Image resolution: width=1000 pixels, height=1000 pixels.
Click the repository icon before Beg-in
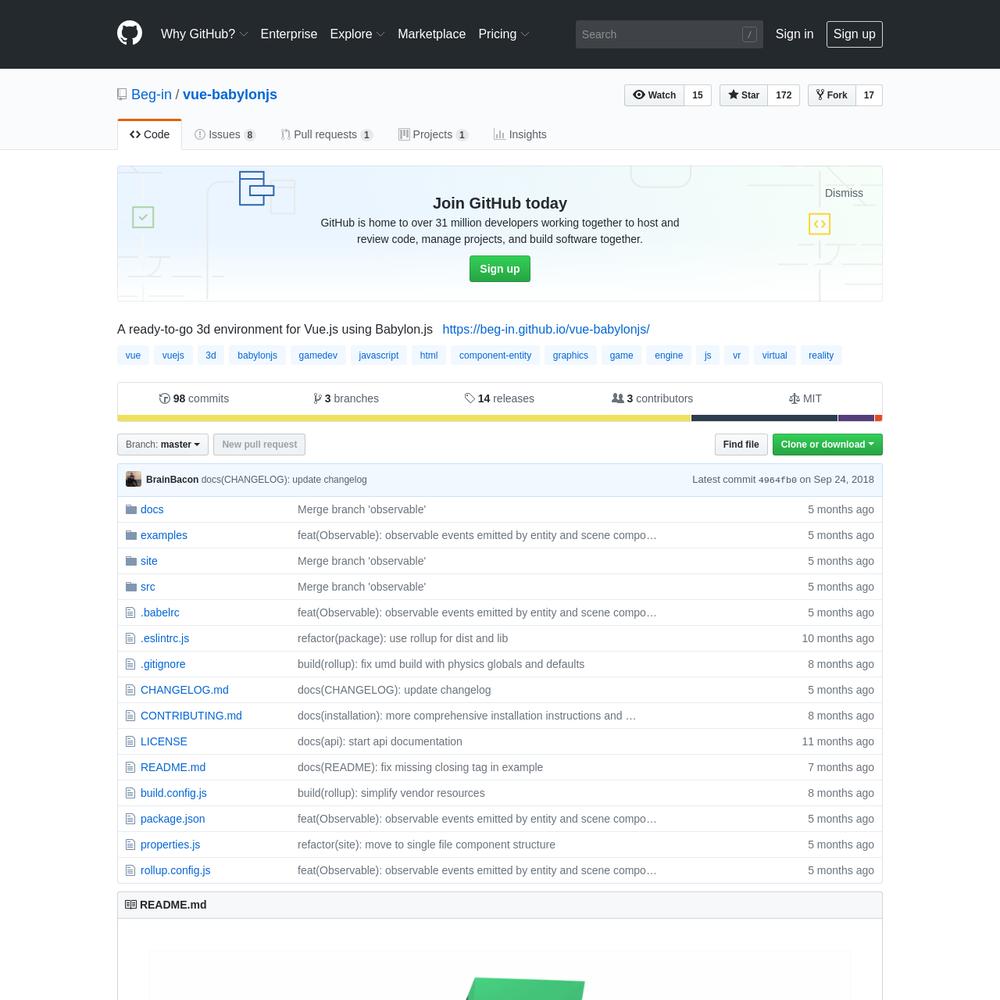(x=122, y=94)
